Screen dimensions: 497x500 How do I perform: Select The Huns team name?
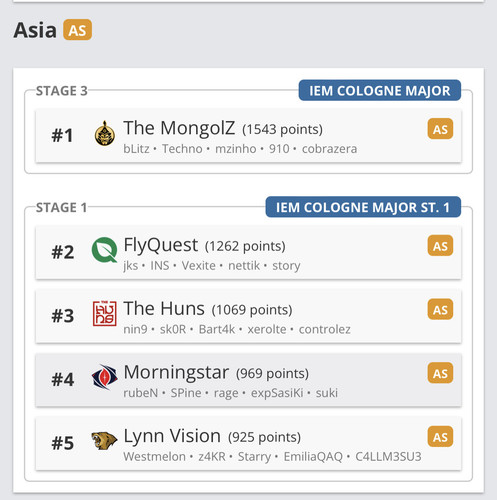click(x=164, y=308)
